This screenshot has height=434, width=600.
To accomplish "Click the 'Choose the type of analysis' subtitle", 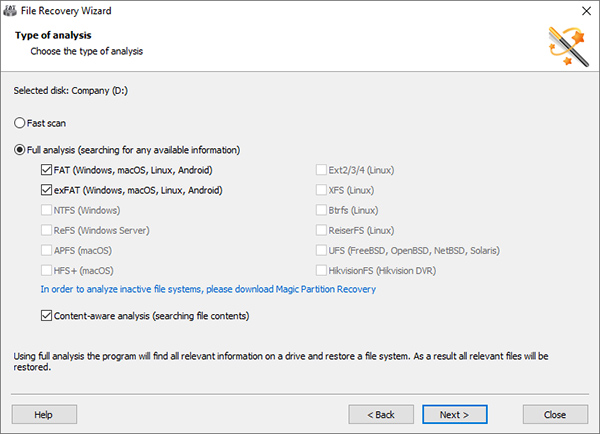I will click(86, 51).
